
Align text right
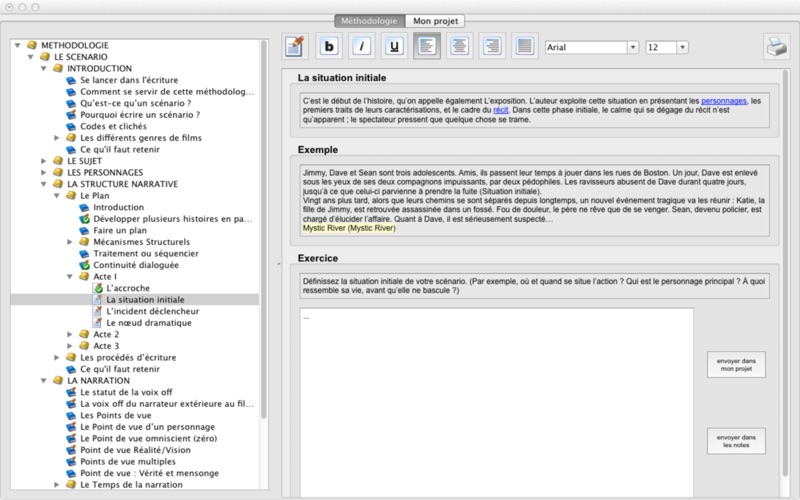[492, 46]
